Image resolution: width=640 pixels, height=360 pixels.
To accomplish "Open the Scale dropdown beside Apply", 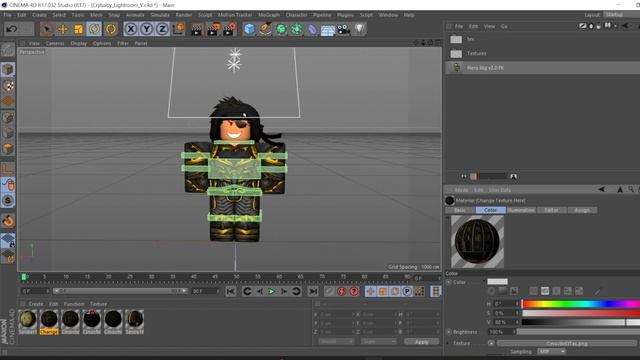I will (x=378, y=341).
